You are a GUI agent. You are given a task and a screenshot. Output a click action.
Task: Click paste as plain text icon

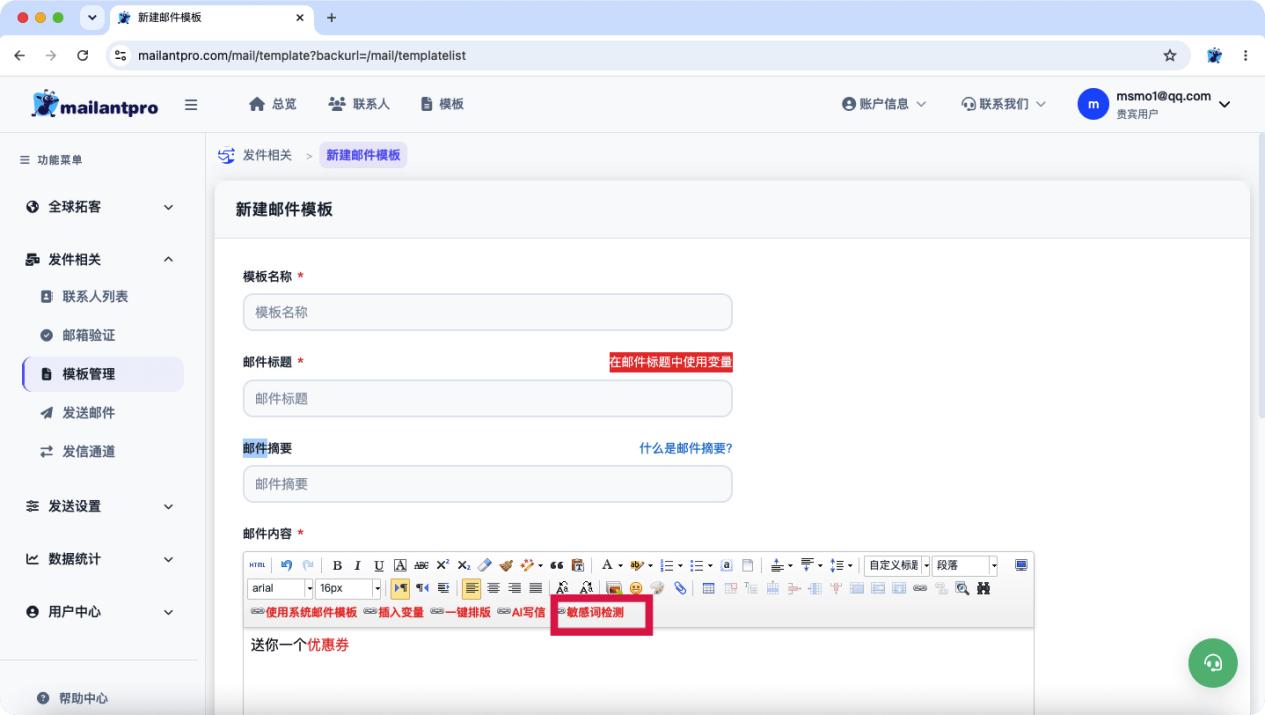click(x=577, y=565)
